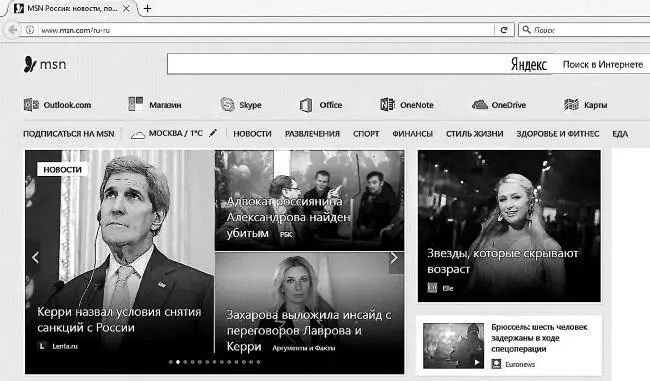
Task: Open the Карты maps icon
Action: click(571, 104)
